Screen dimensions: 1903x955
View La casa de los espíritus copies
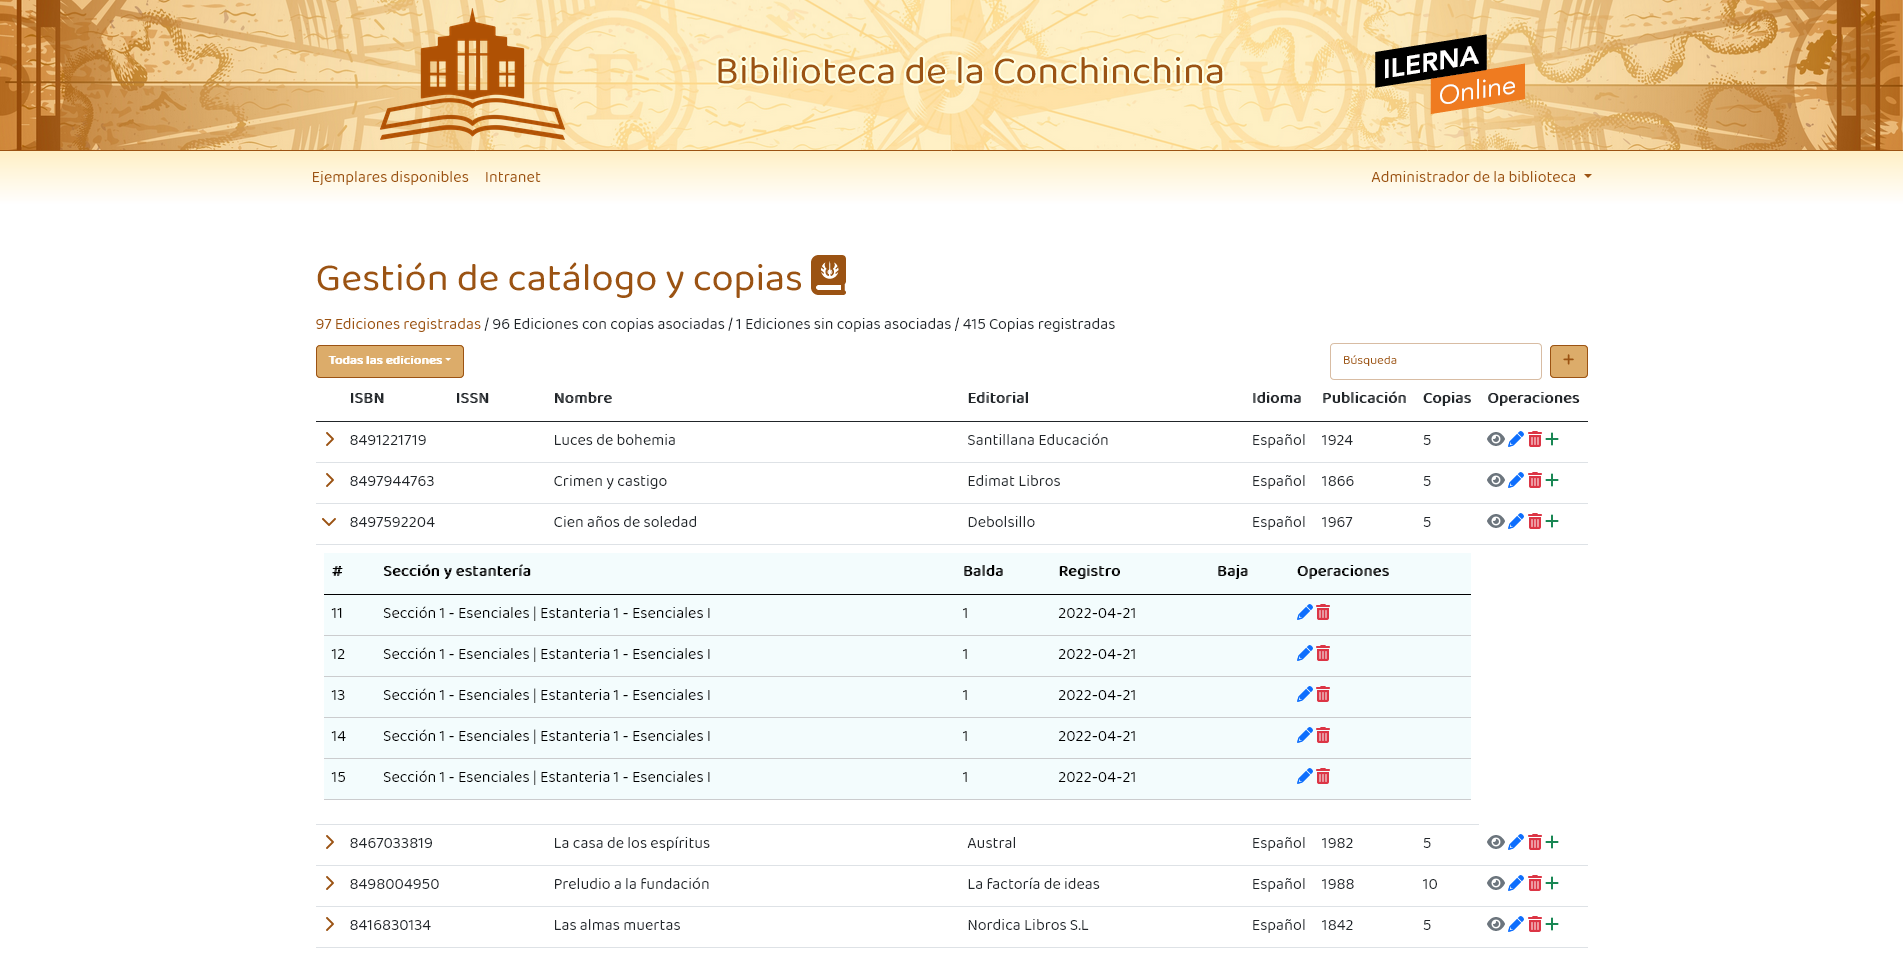click(329, 843)
